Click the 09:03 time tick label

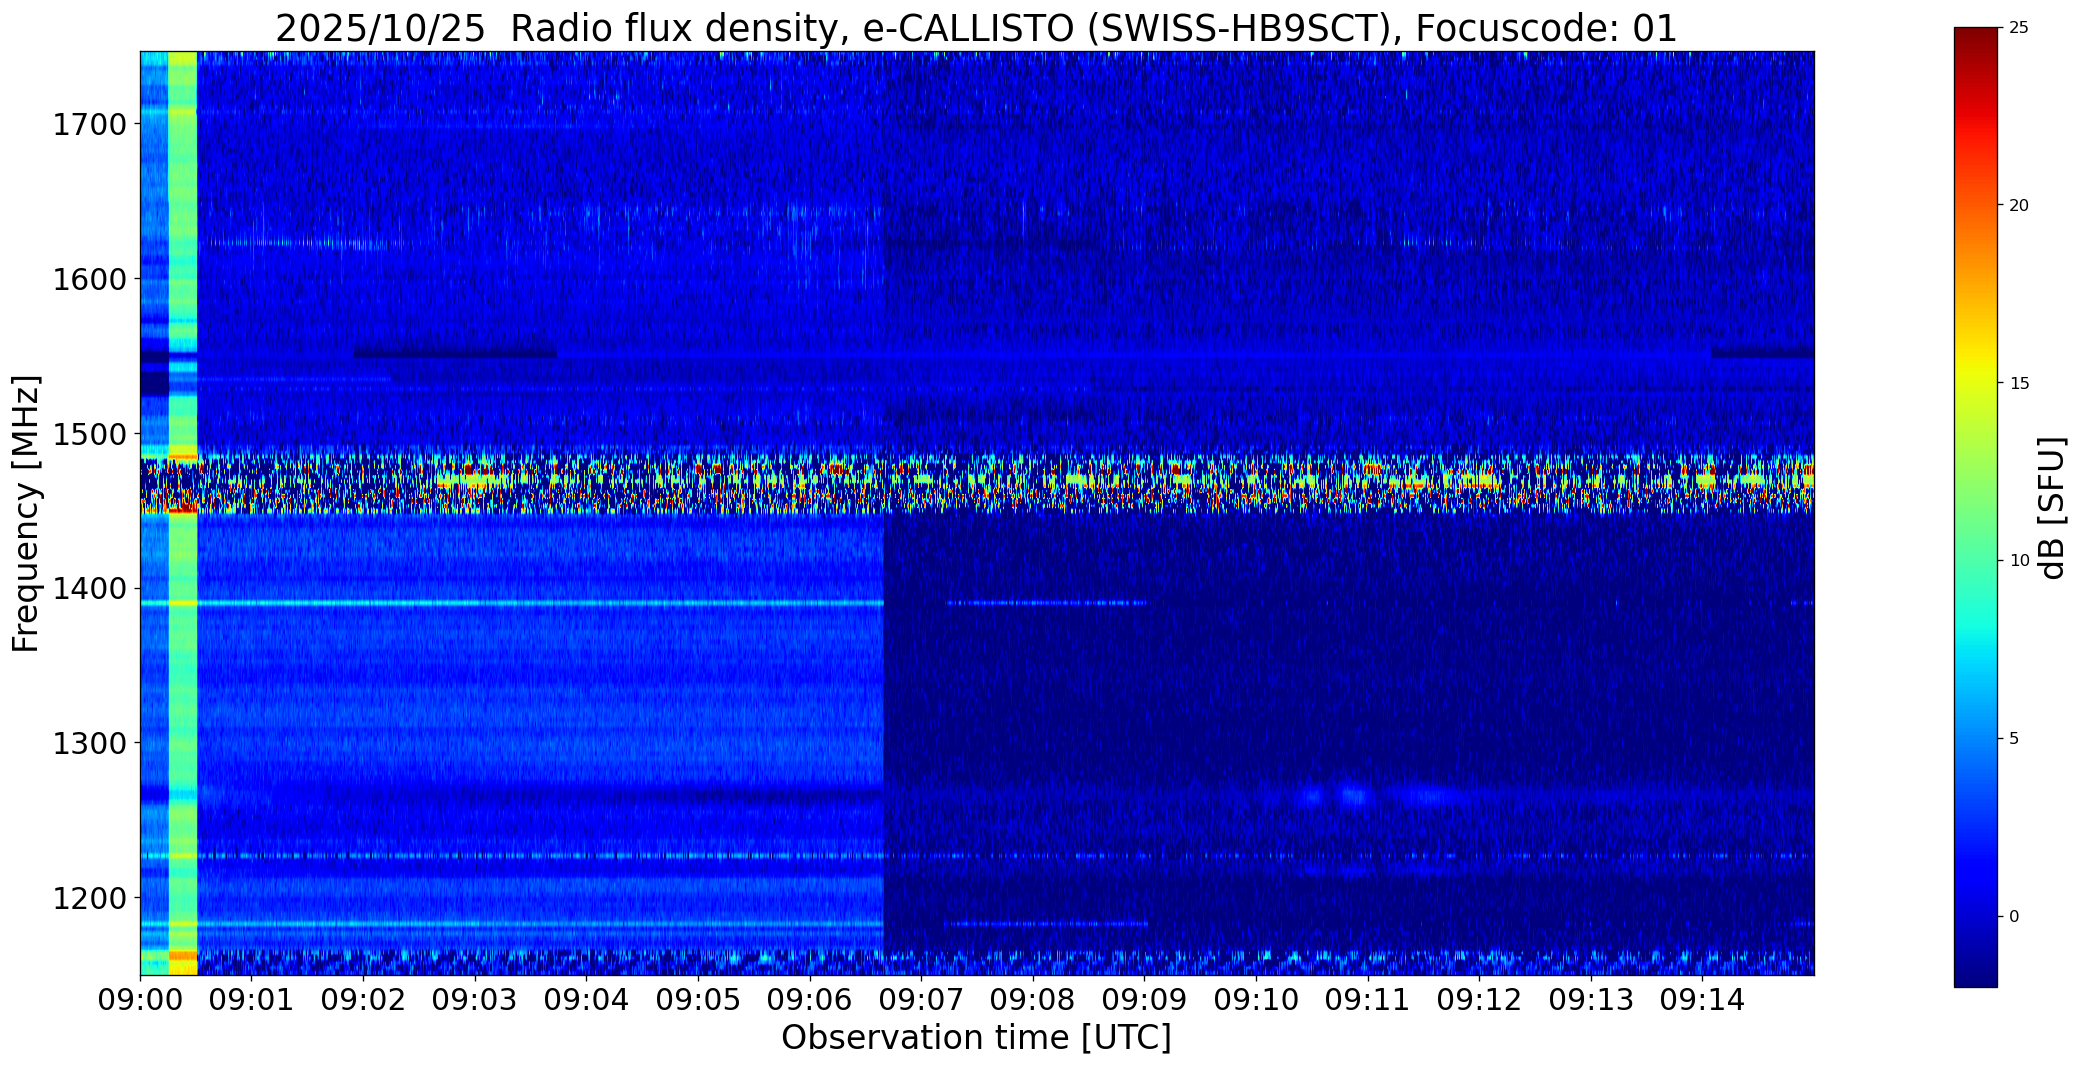pyautogui.click(x=475, y=999)
